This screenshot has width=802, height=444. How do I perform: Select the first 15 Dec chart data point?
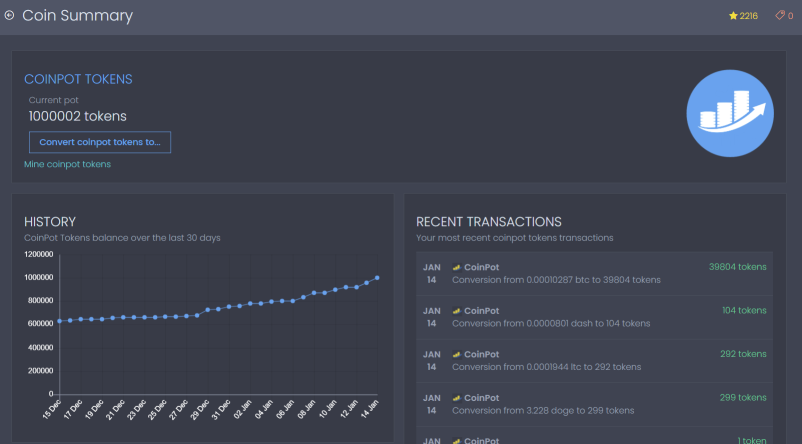click(59, 321)
